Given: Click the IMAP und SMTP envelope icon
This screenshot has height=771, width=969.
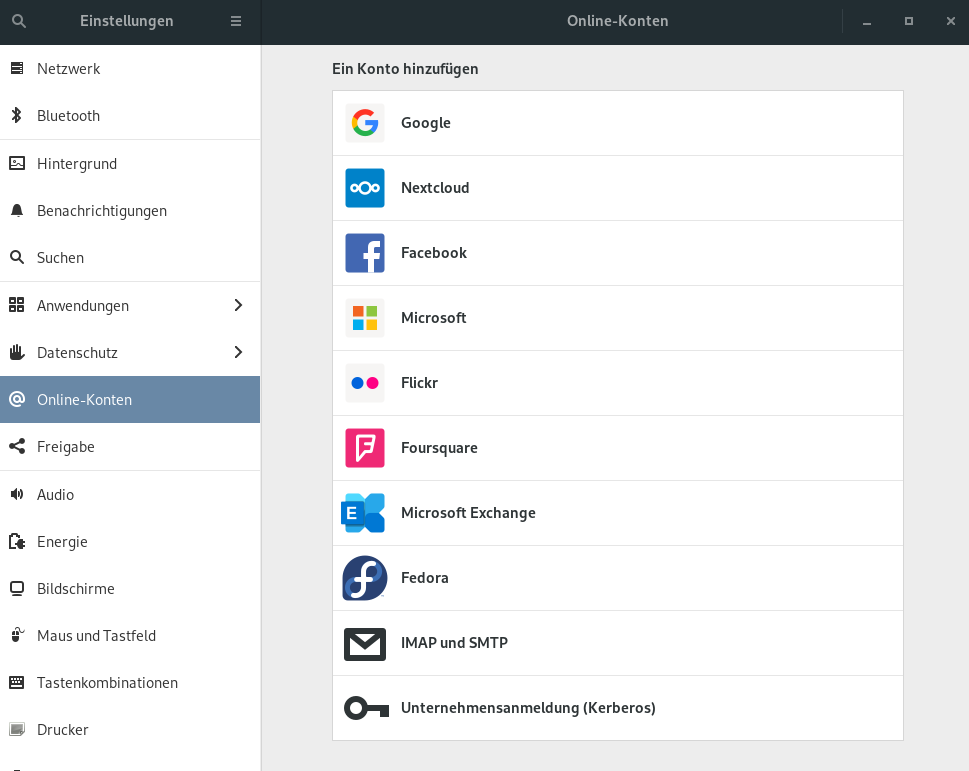Looking at the screenshot, I should point(365,644).
